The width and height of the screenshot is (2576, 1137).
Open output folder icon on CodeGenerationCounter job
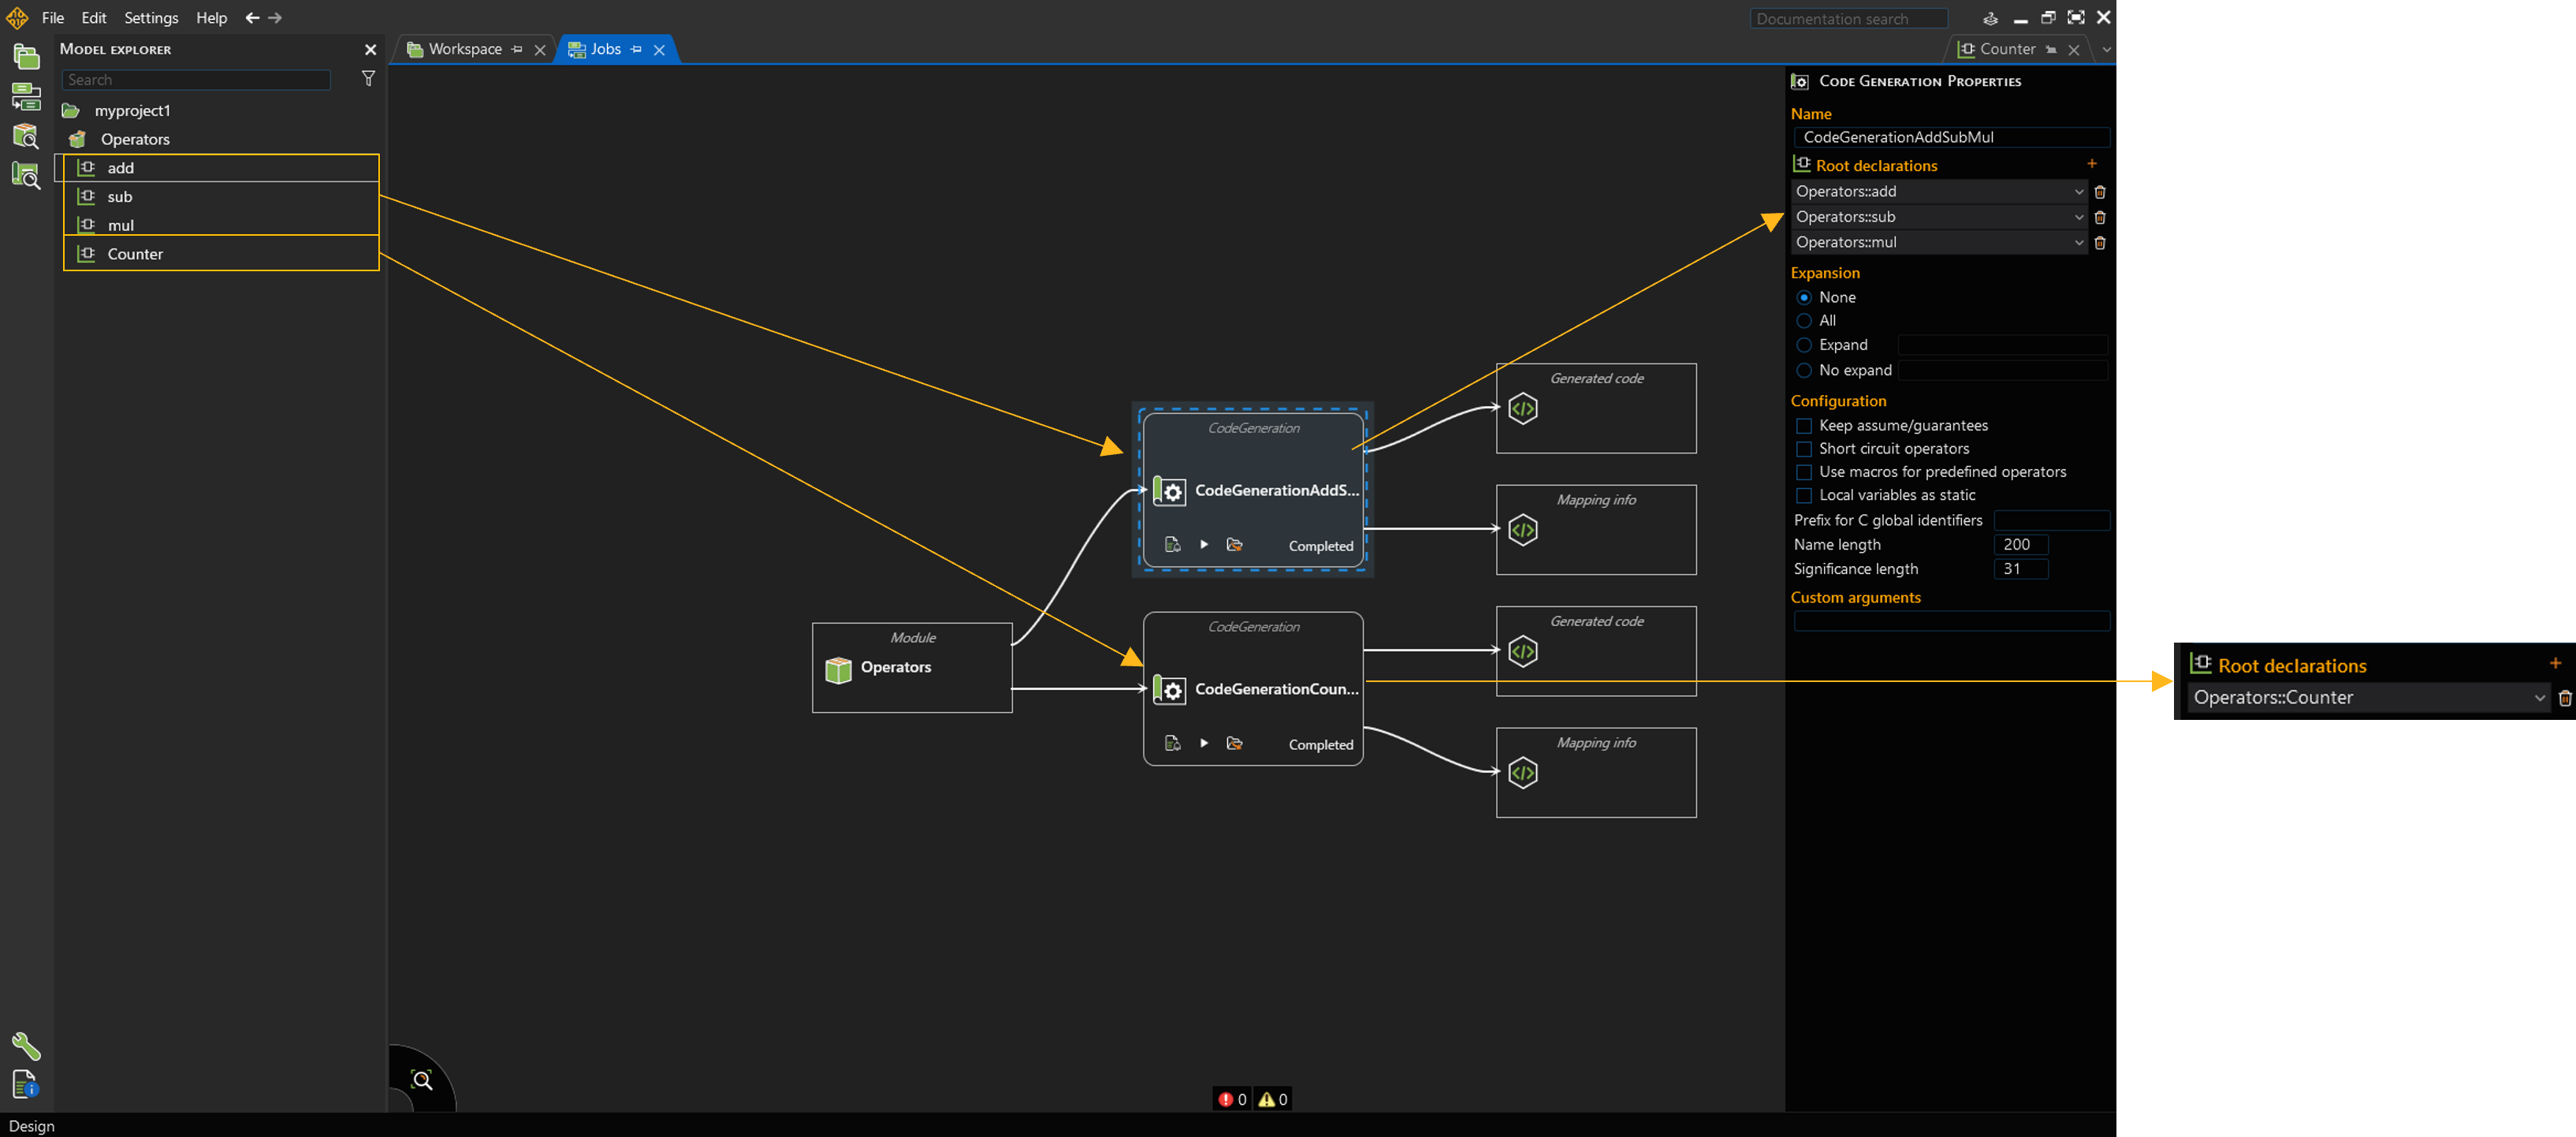(x=1234, y=744)
